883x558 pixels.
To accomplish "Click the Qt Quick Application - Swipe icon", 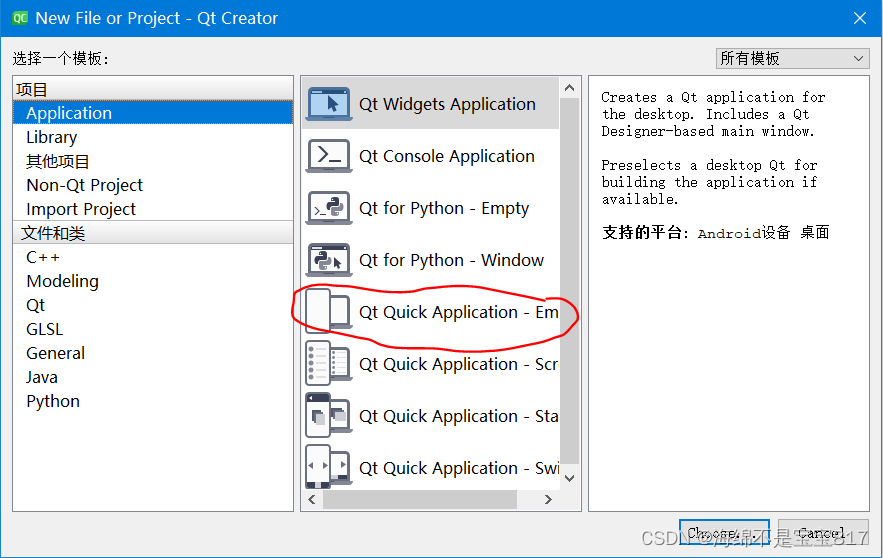I will click(x=329, y=467).
